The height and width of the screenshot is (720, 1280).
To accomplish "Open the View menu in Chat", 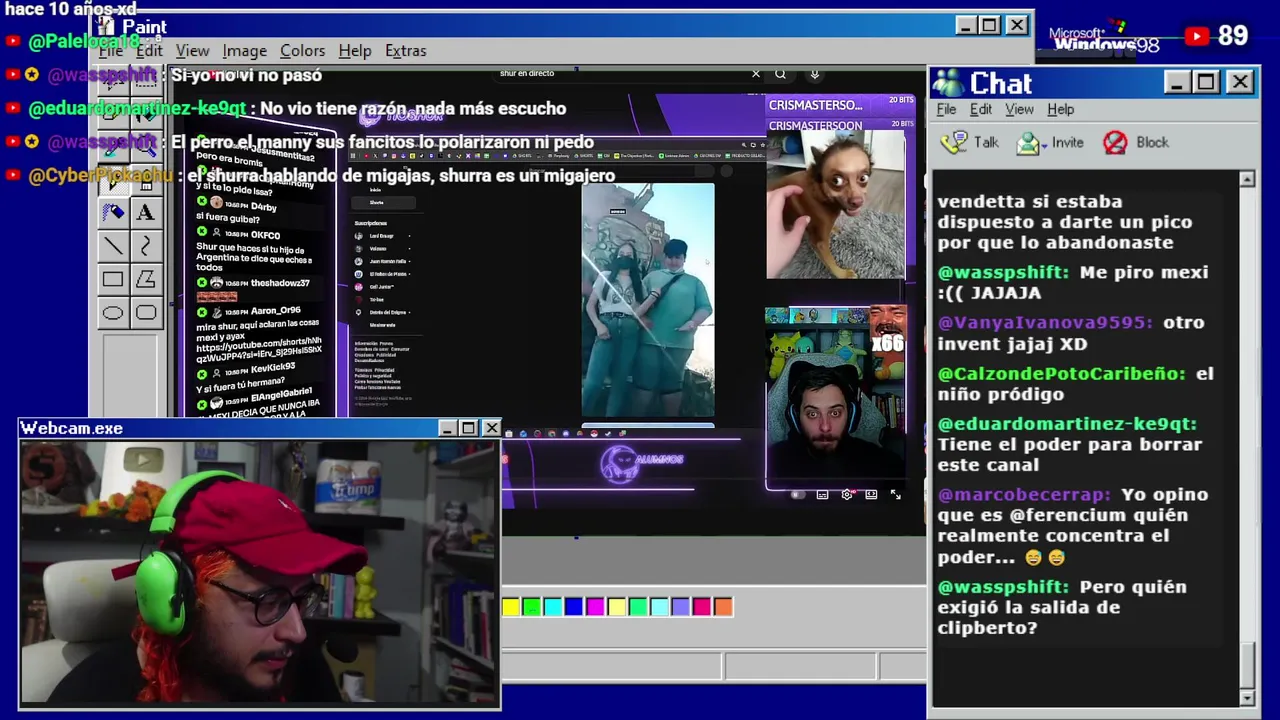I will pyautogui.click(x=1019, y=109).
